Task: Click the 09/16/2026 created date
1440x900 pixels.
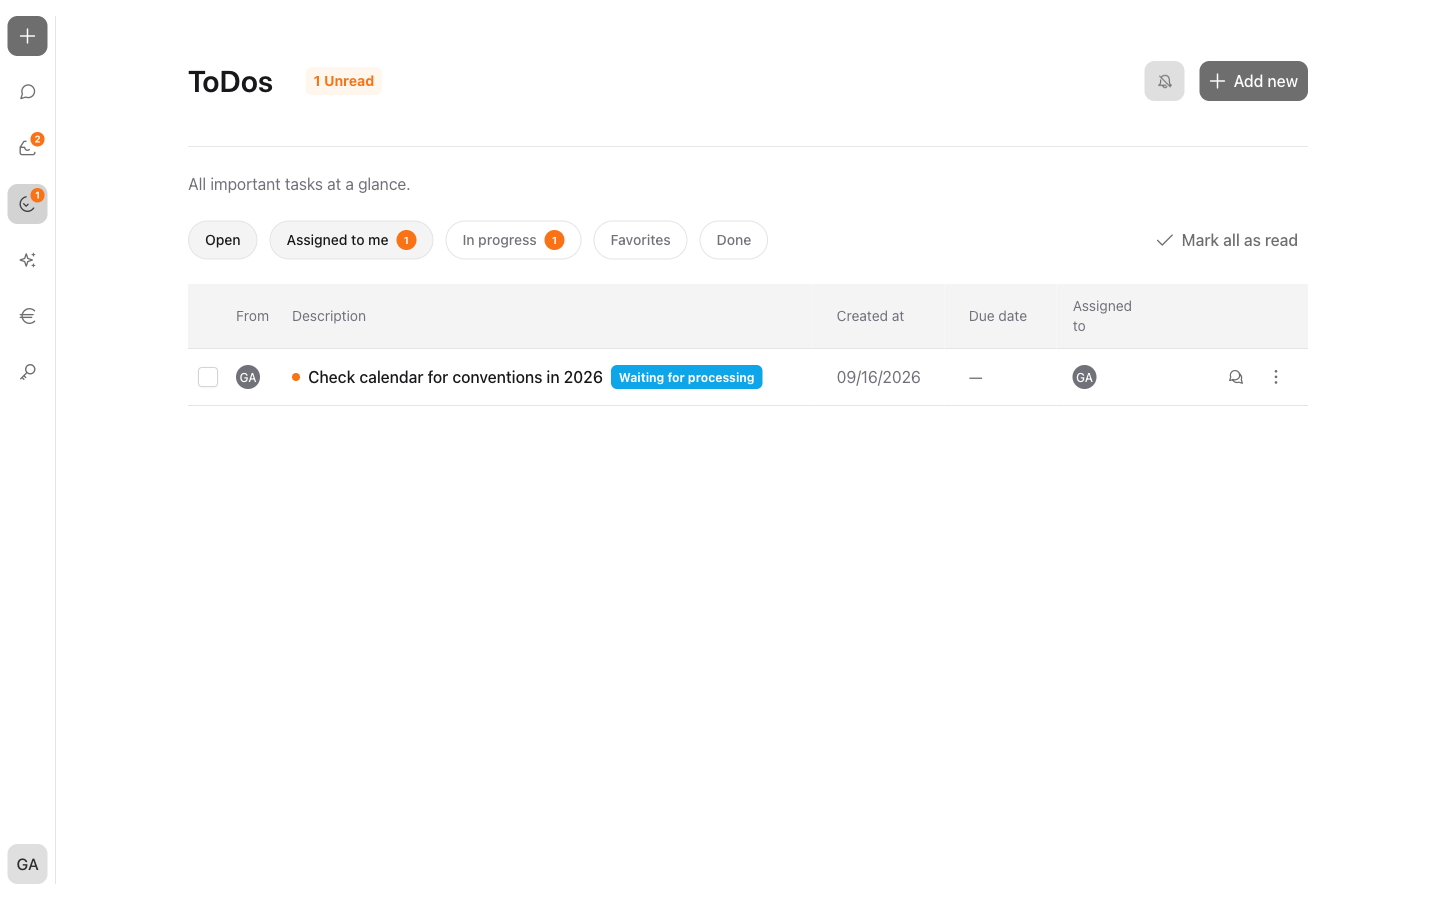Action: (x=879, y=377)
